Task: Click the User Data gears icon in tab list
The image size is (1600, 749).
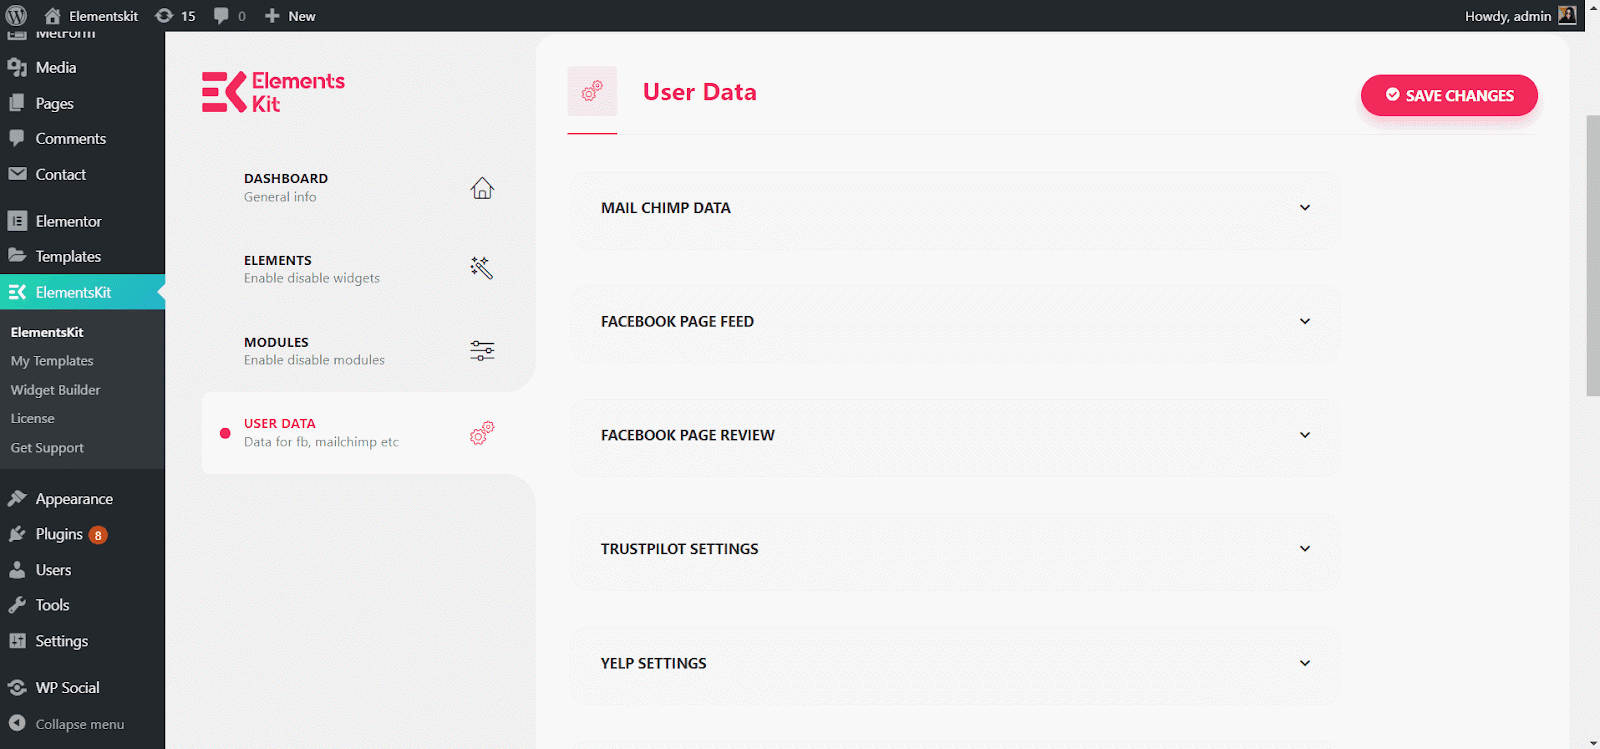Action: 482,433
